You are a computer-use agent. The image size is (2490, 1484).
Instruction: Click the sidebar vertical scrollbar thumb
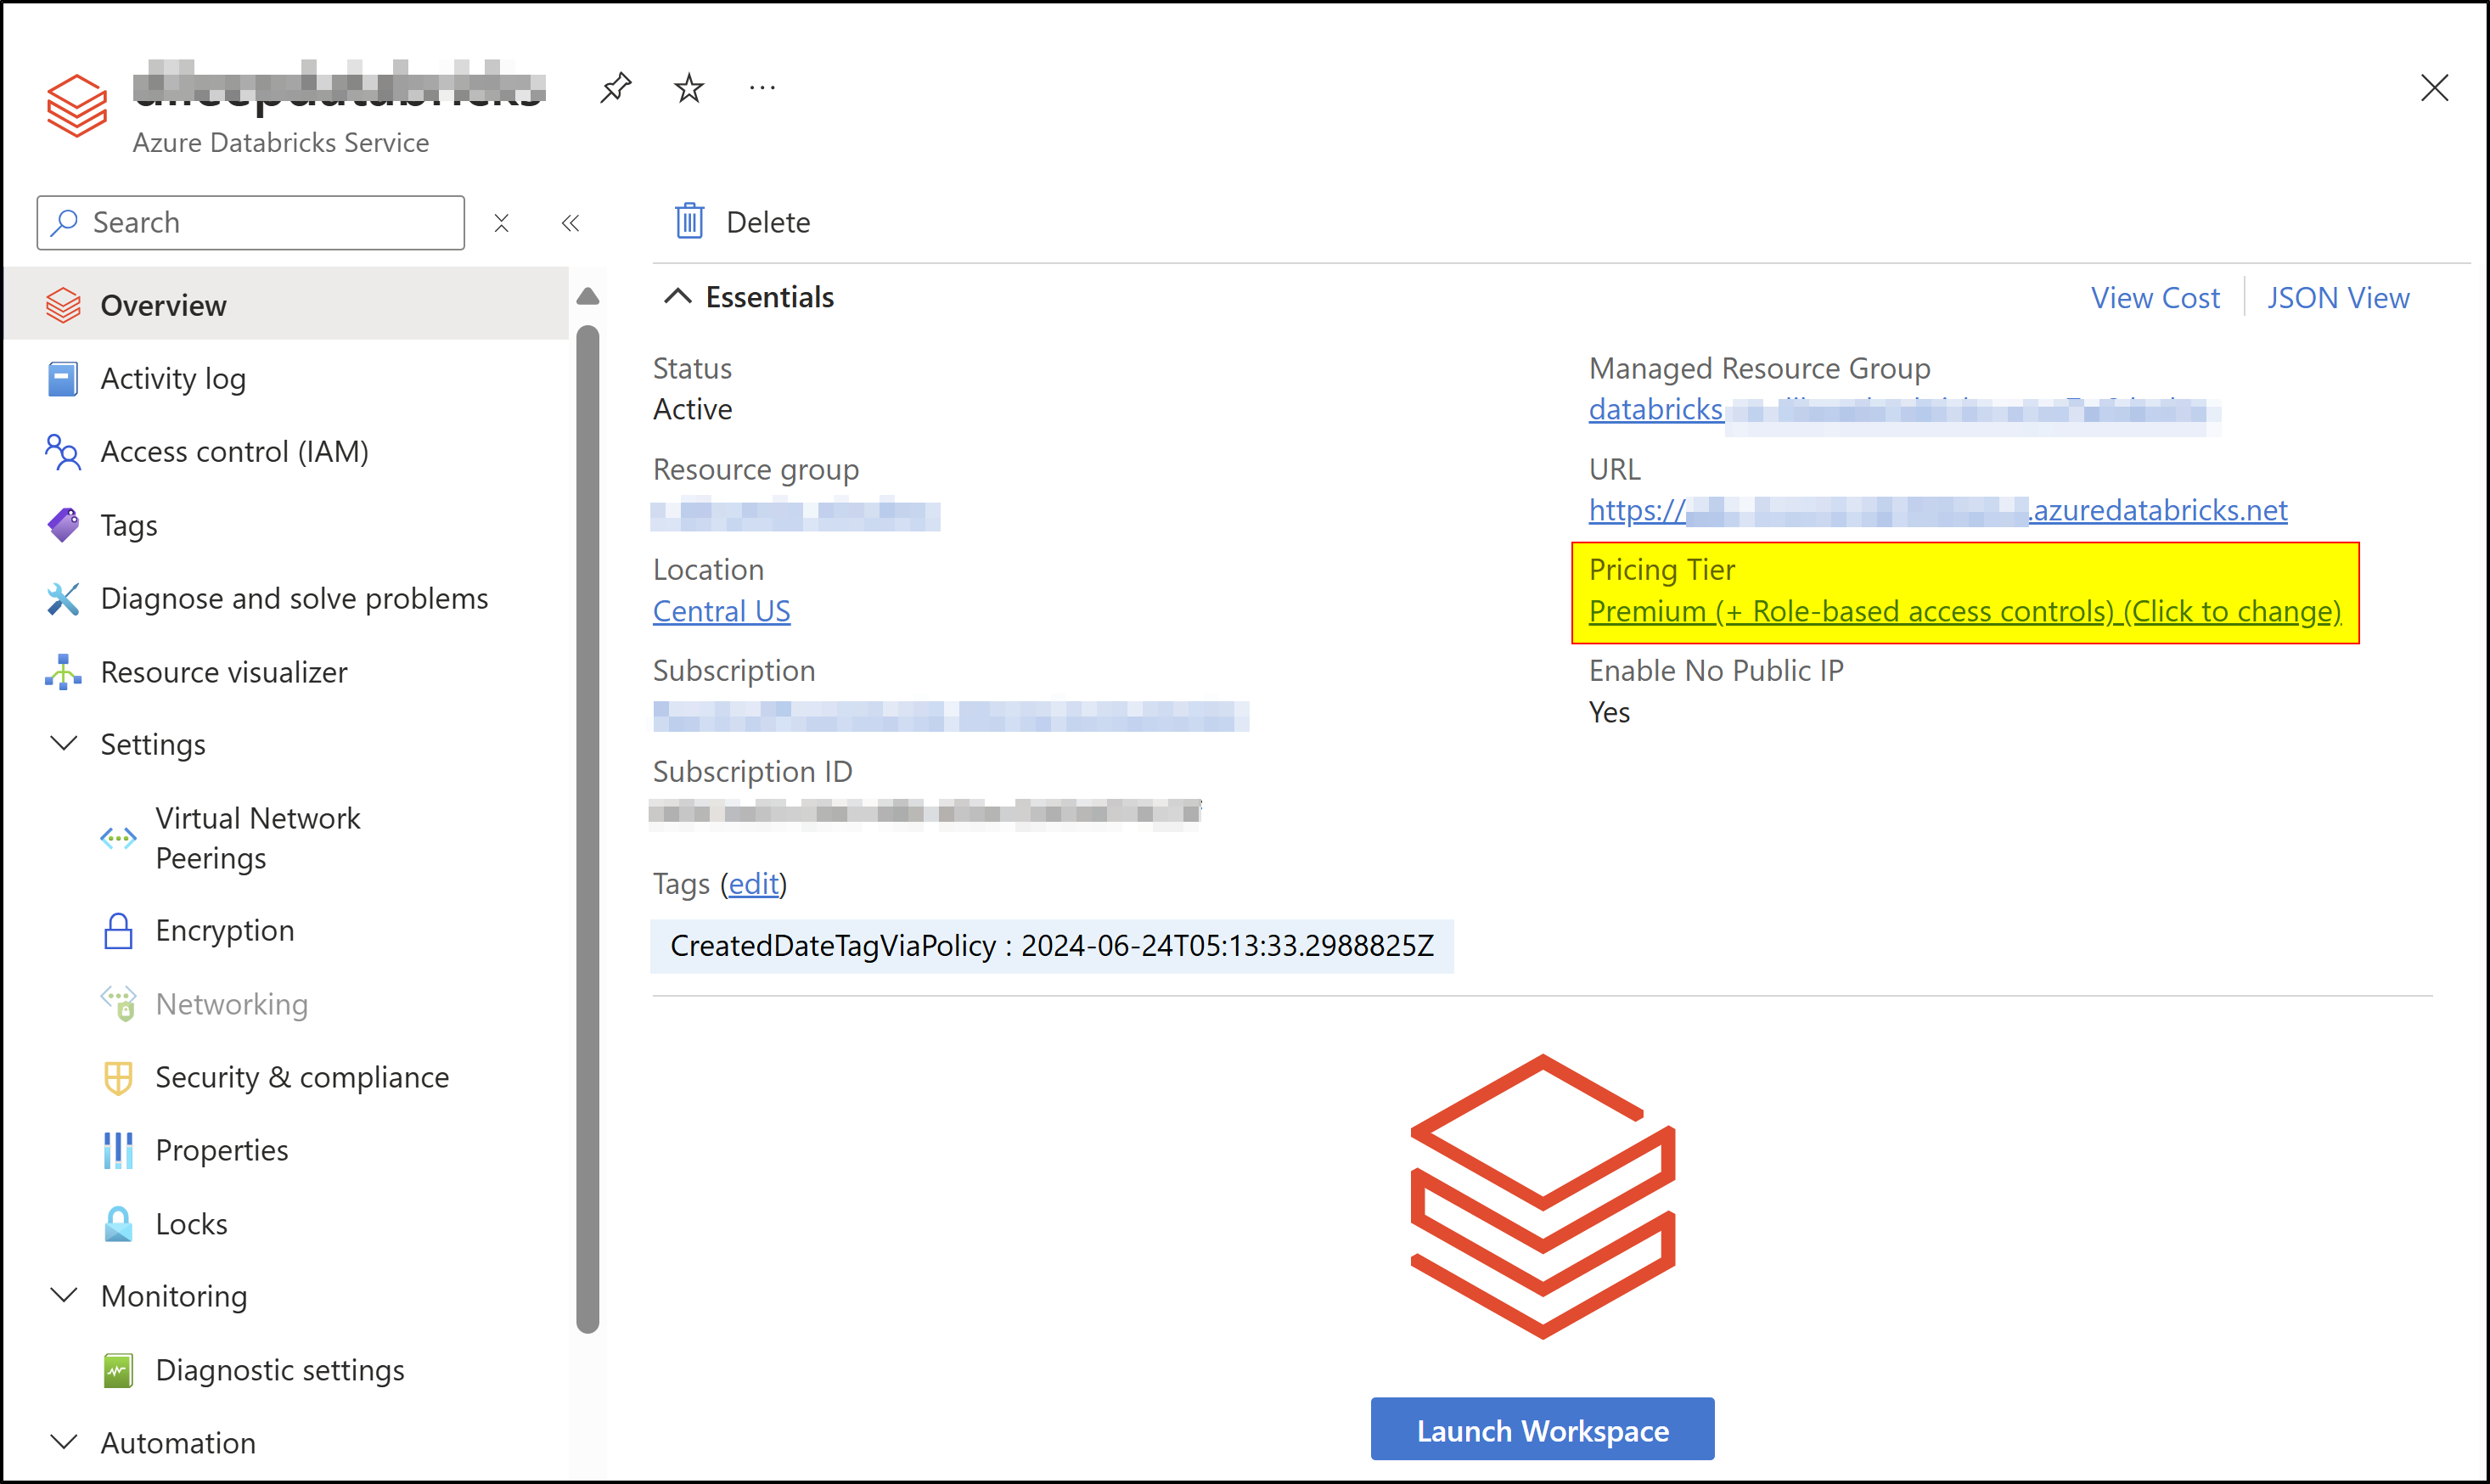pyautogui.click(x=588, y=828)
